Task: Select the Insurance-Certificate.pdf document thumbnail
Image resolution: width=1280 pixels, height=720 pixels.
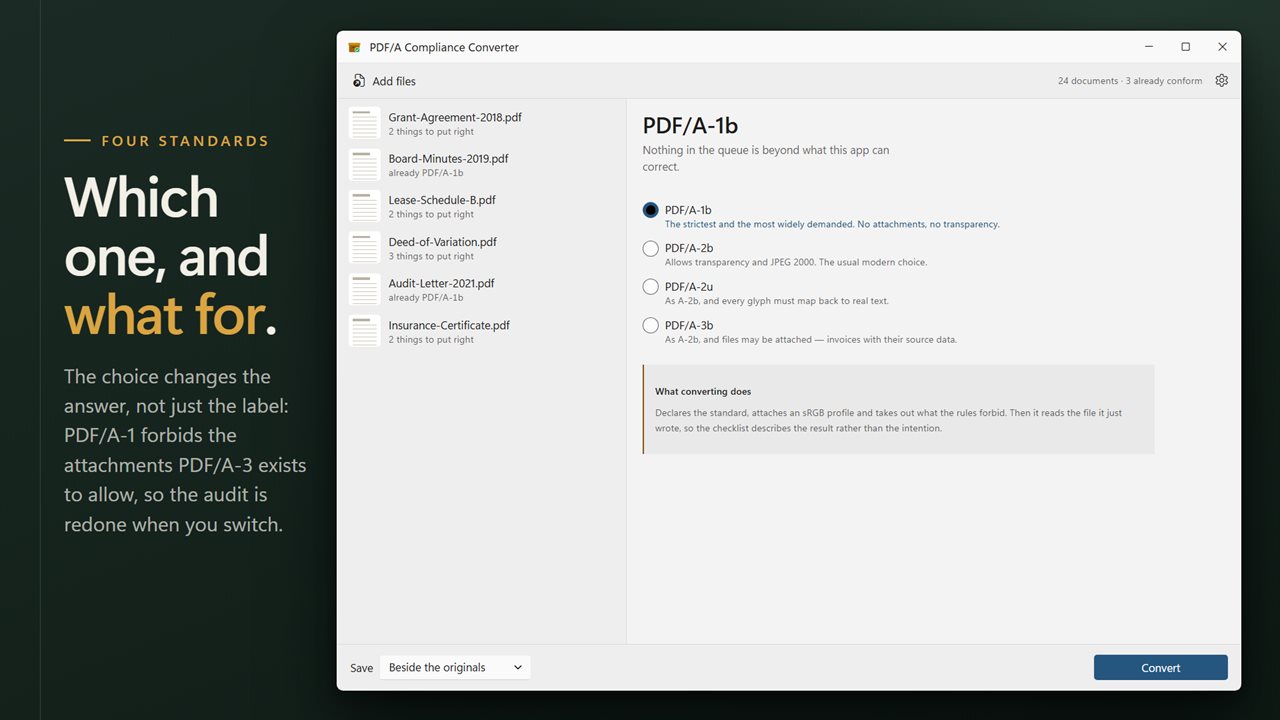Action: pyautogui.click(x=365, y=332)
